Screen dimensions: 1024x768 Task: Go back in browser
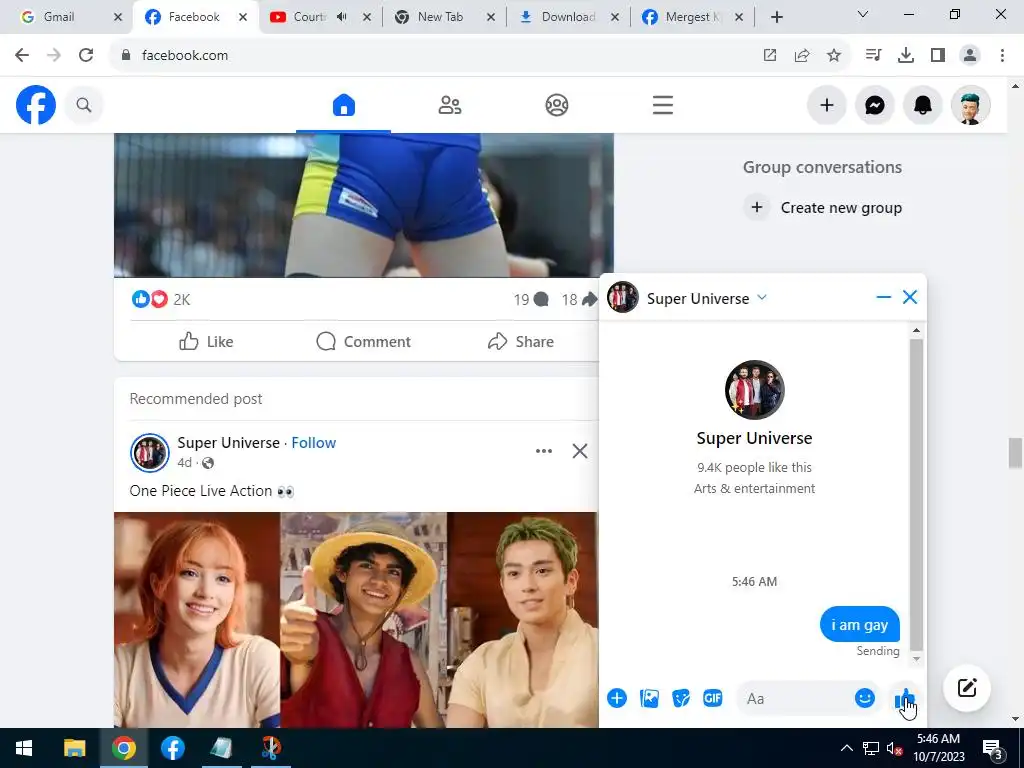(x=22, y=56)
